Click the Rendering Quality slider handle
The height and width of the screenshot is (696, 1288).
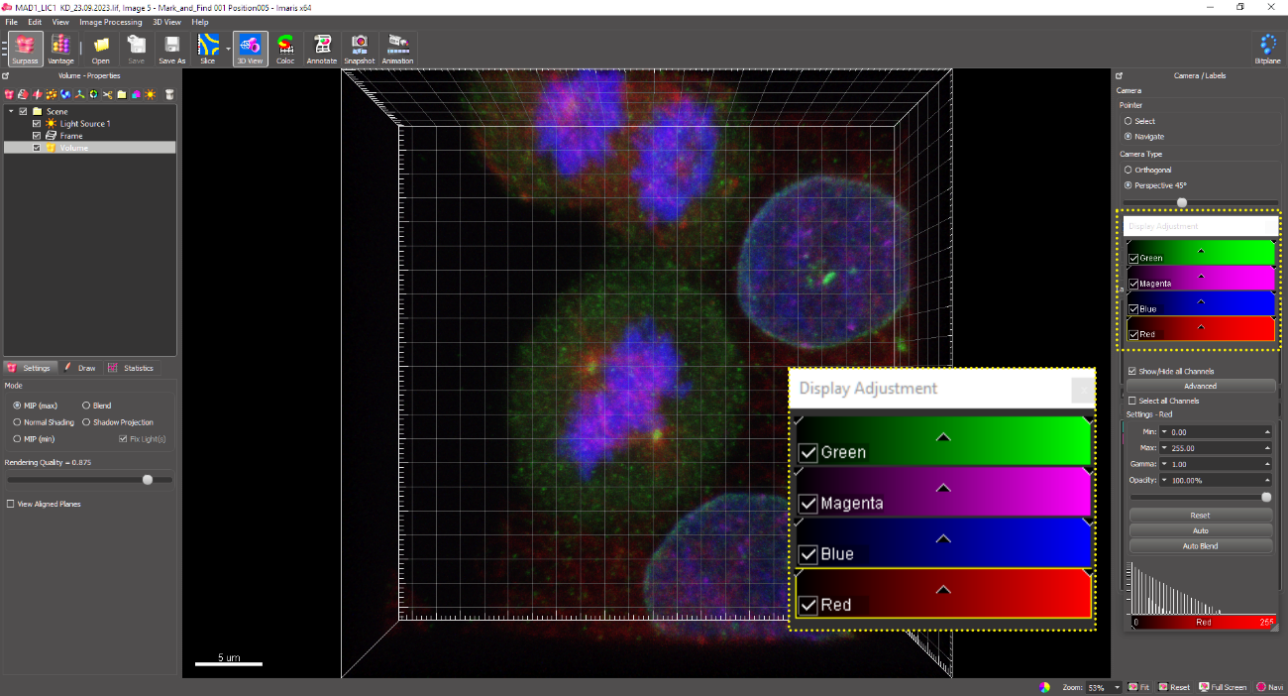(x=148, y=480)
